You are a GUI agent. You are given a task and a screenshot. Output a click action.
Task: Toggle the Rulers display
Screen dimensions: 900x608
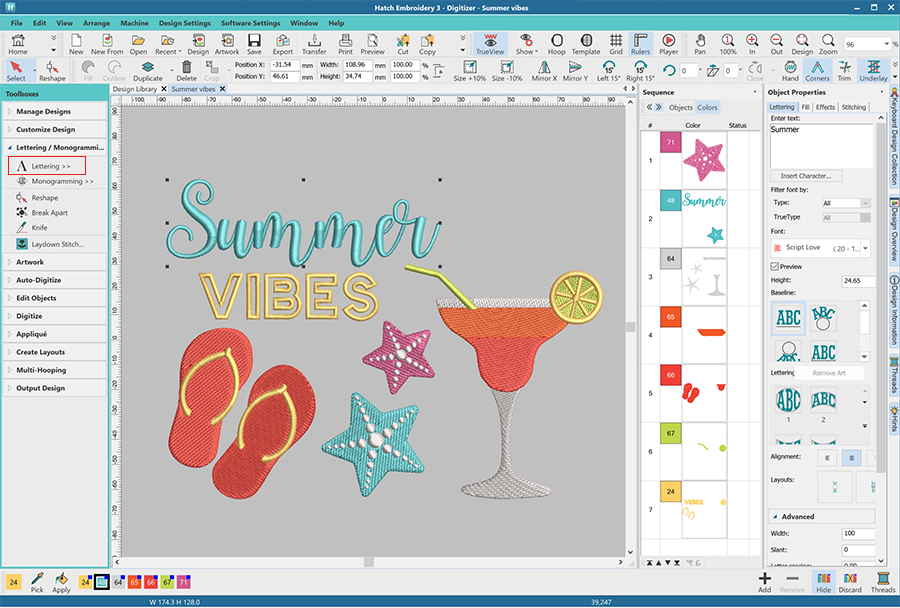640,44
